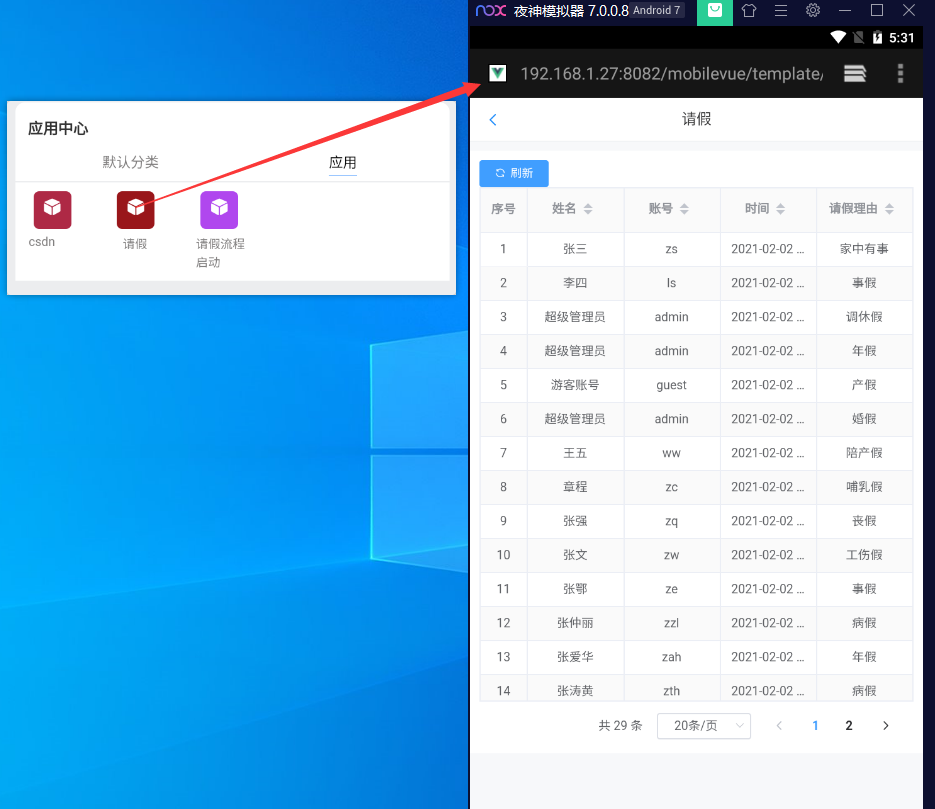Open the browser three-dot menu
This screenshot has width=935, height=809.
[900, 73]
